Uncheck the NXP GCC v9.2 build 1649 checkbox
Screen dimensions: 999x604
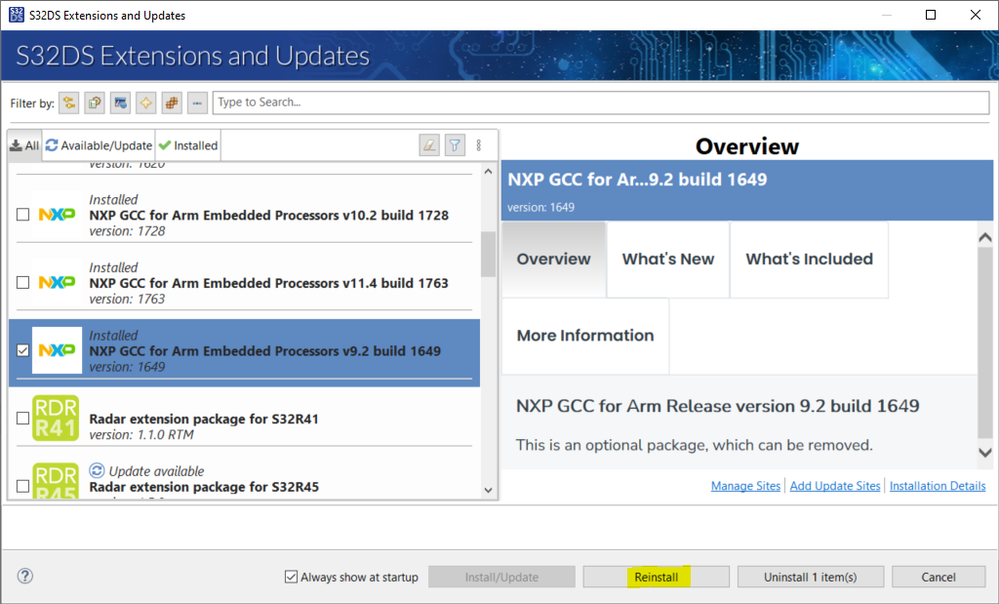[23, 351]
